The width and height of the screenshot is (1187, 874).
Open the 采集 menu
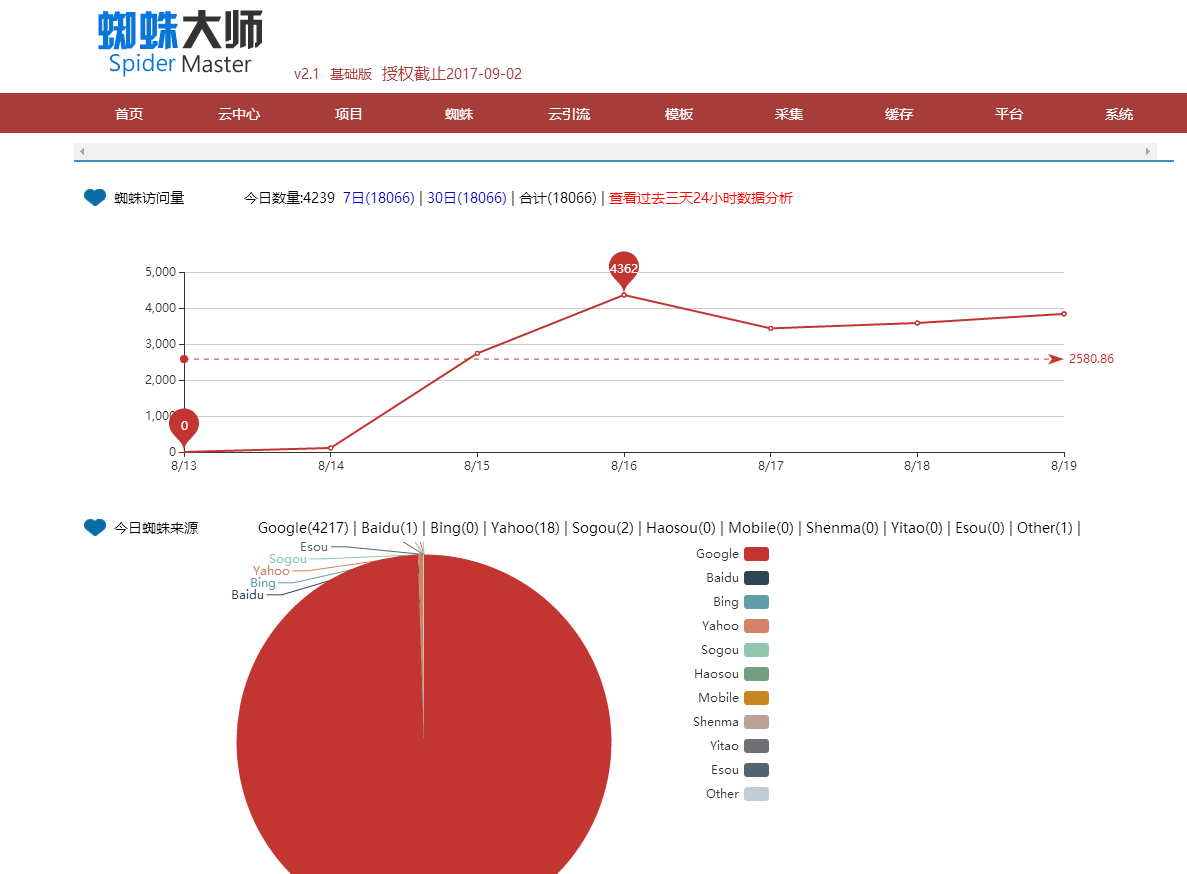point(789,114)
